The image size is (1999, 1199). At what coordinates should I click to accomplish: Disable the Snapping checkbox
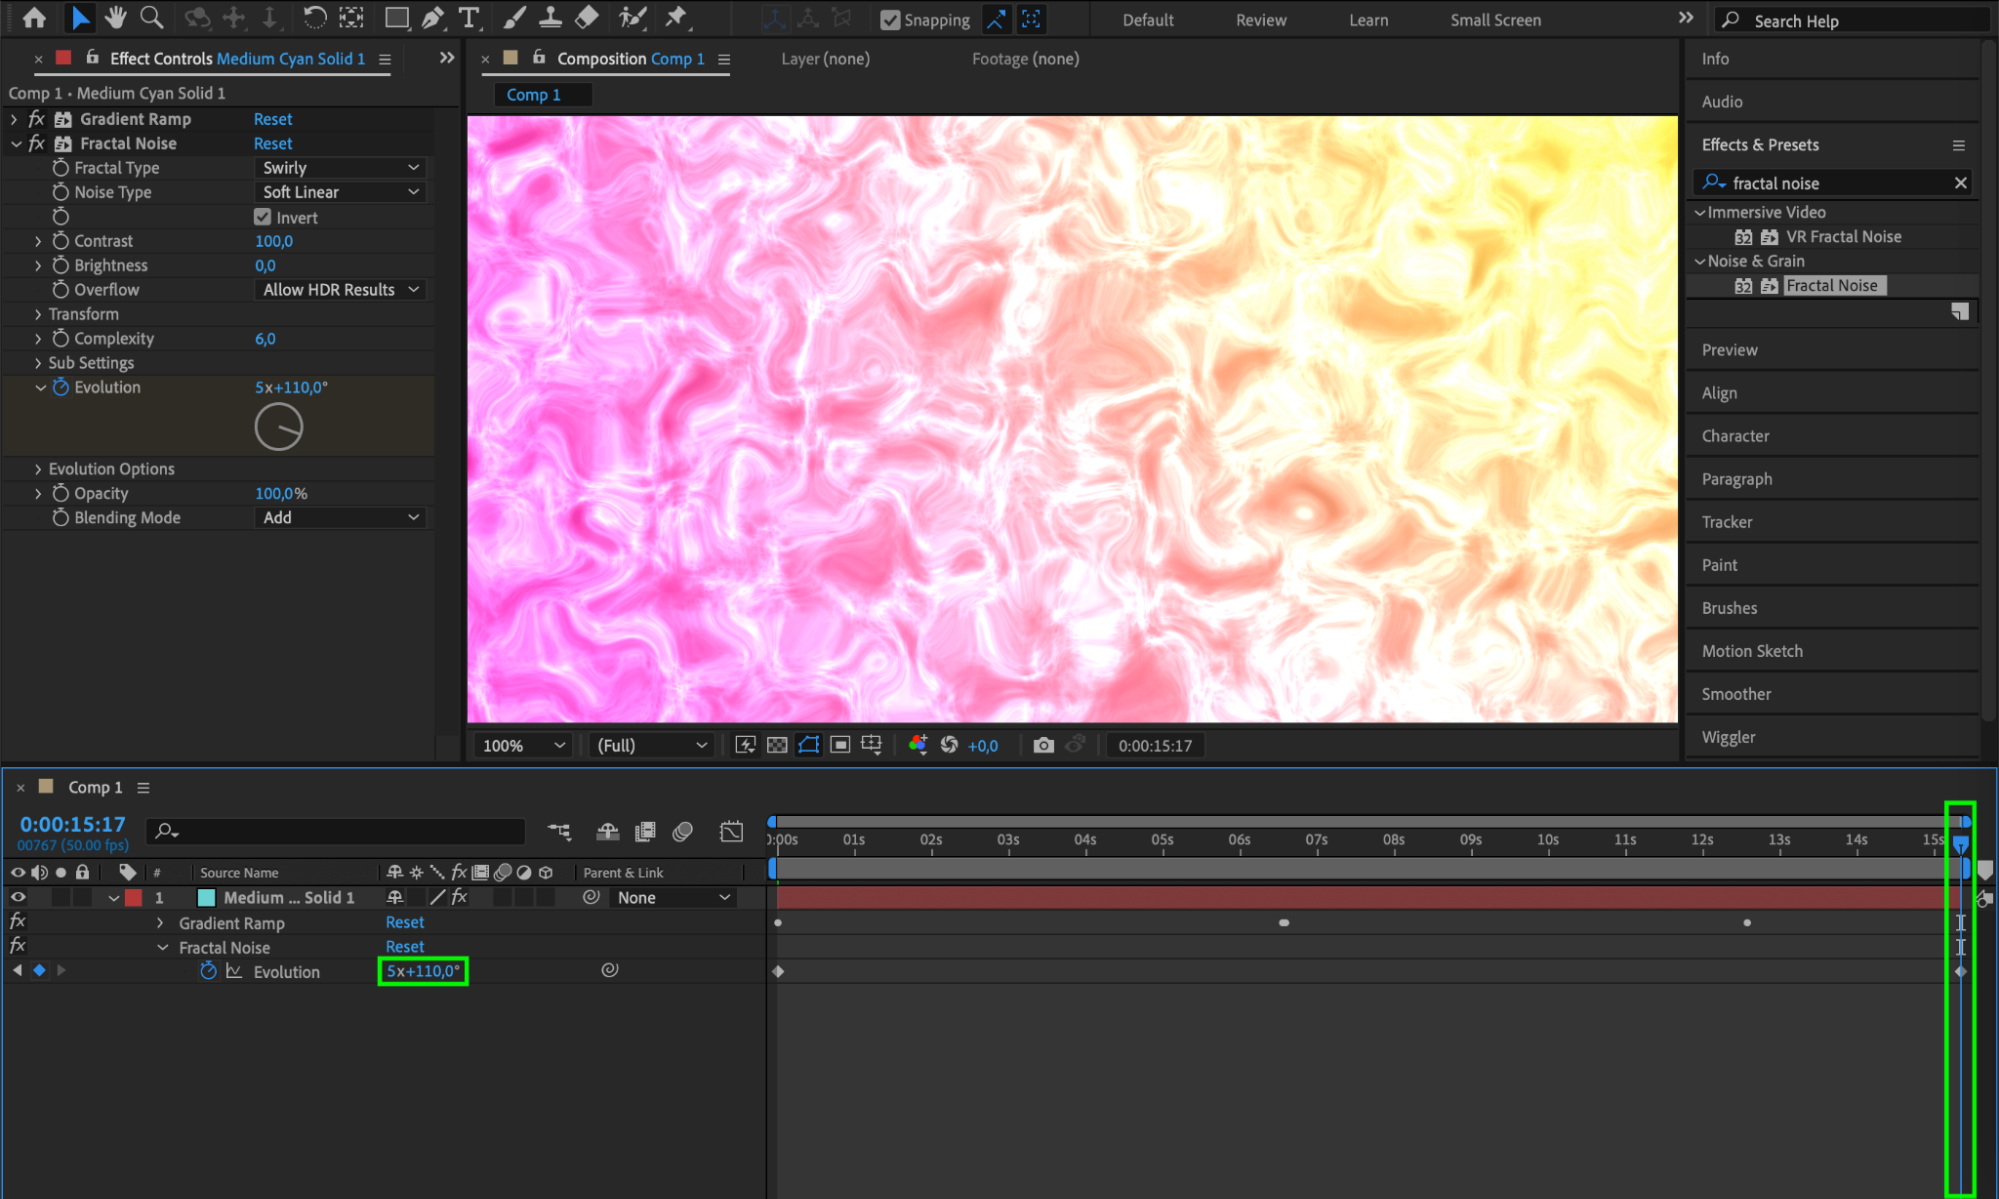click(x=889, y=20)
